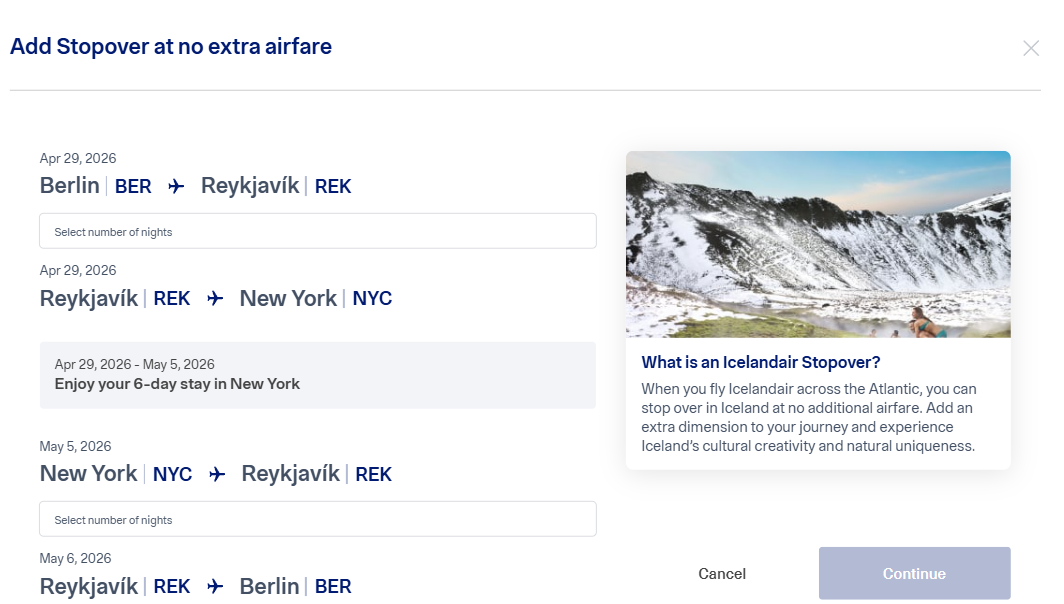Click the Berlin destination on final leg
The image size is (1064, 604).
pos(269,586)
